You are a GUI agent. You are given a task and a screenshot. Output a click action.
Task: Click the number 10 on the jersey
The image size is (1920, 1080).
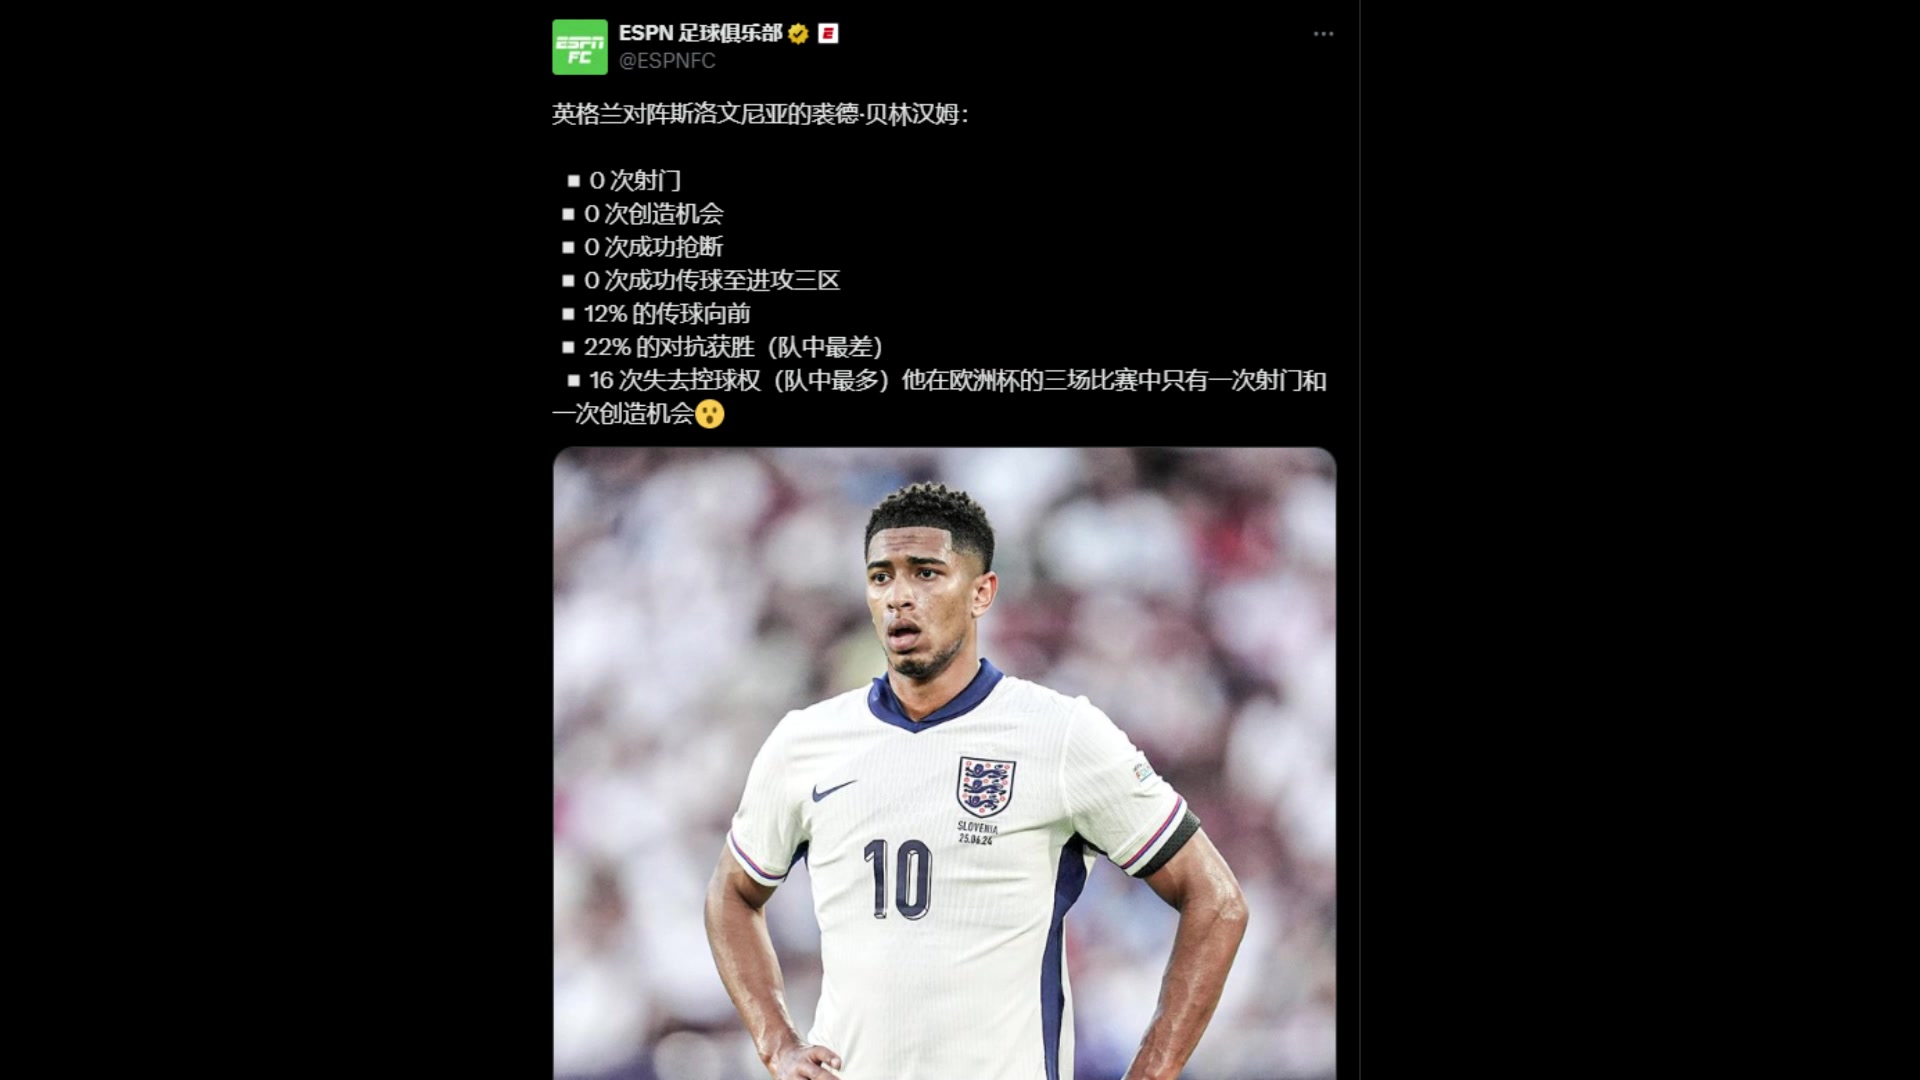pyautogui.click(x=898, y=878)
